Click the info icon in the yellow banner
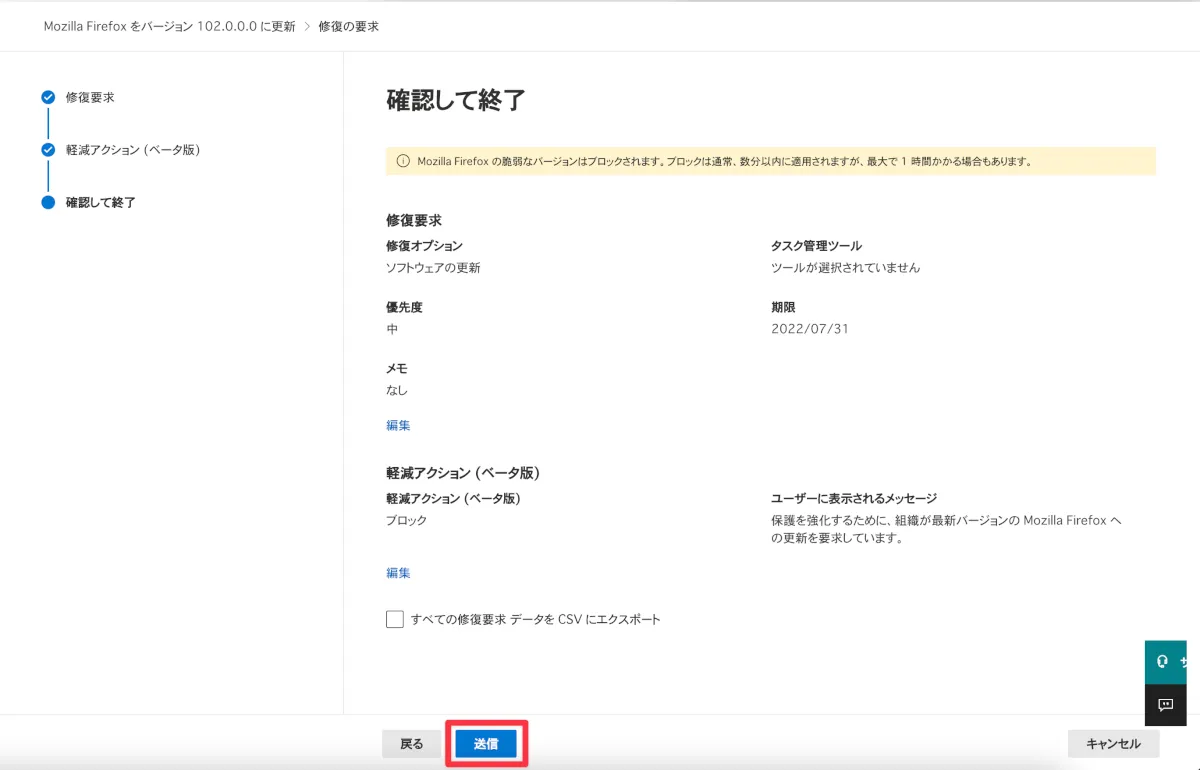Image resolution: width=1200 pixels, height=770 pixels. (x=403, y=161)
